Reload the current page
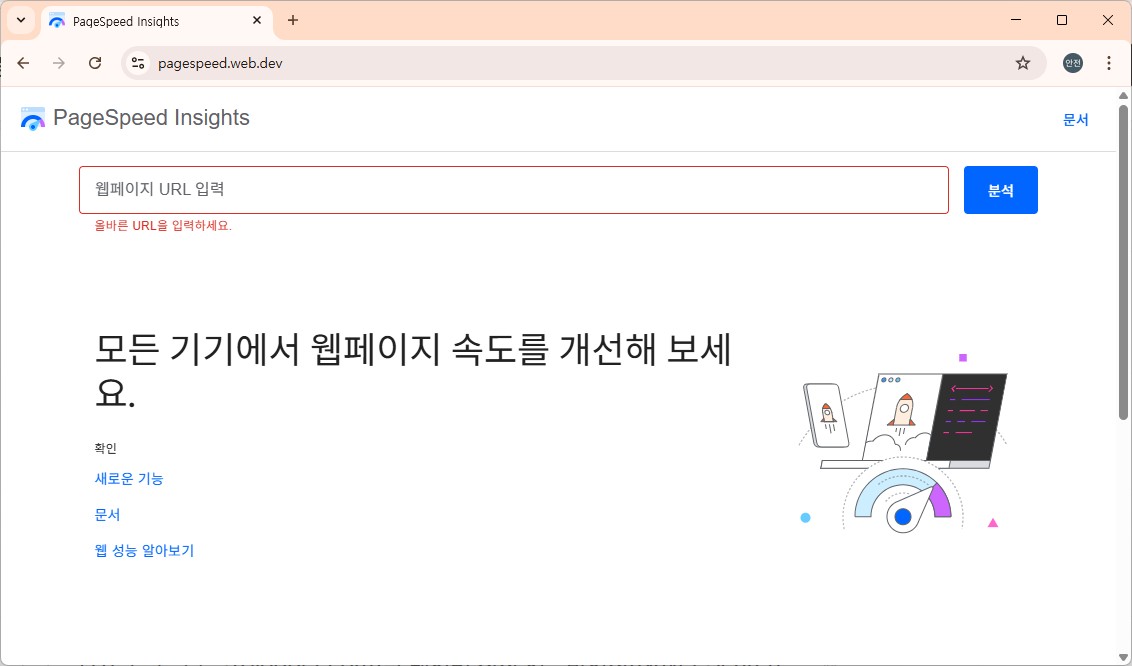Screen dimensions: 1132x666 [x=94, y=62]
